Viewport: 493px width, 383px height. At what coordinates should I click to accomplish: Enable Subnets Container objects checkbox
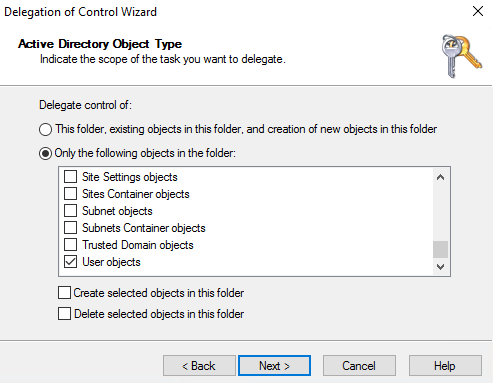click(70, 228)
